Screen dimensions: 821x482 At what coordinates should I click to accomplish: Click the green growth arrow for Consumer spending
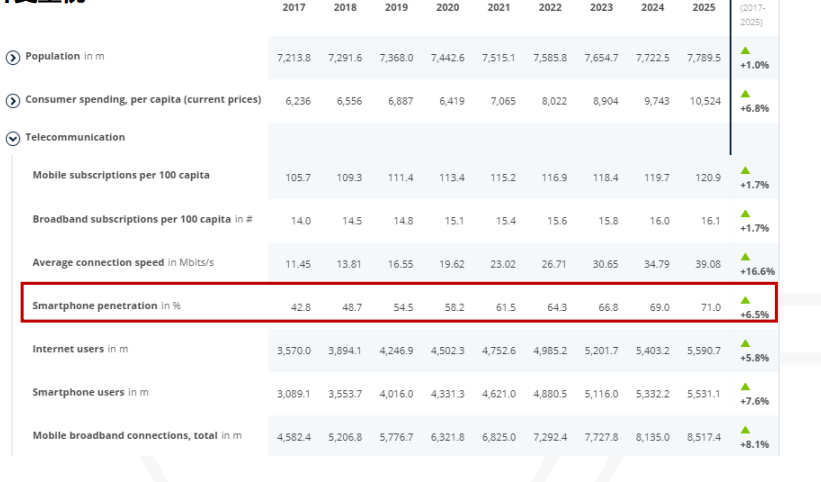pos(745,93)
